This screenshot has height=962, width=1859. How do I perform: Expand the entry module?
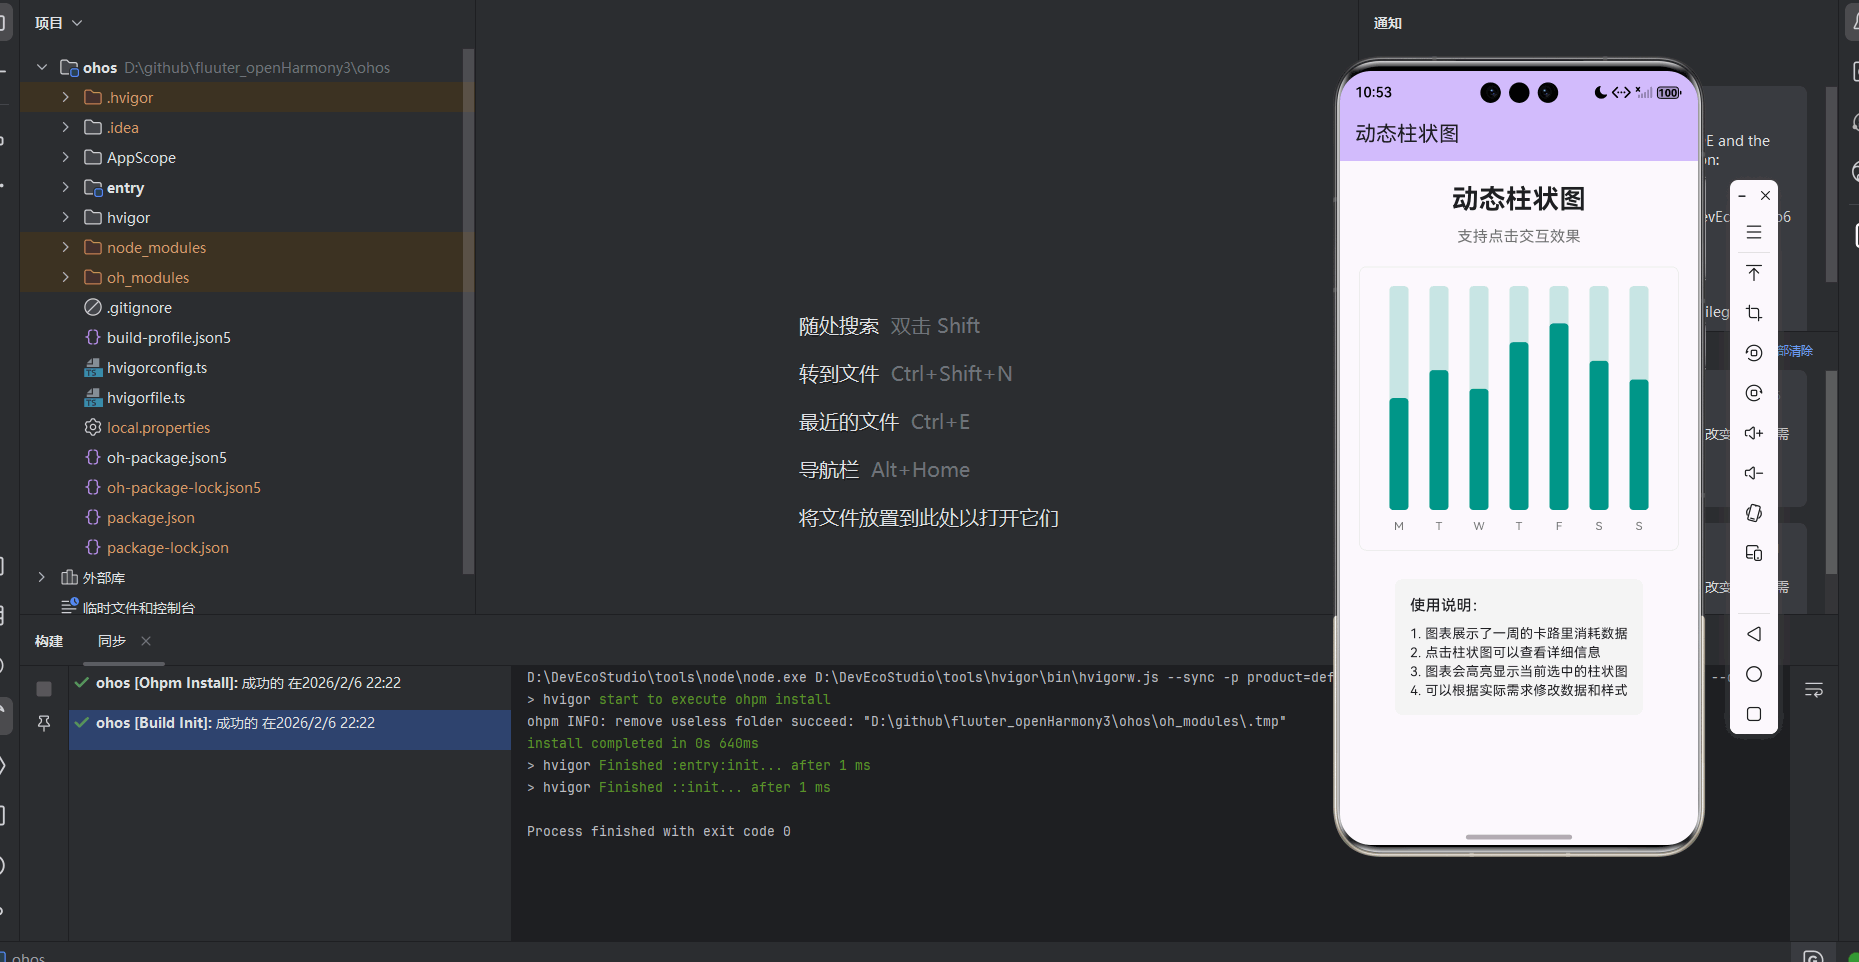66,187
